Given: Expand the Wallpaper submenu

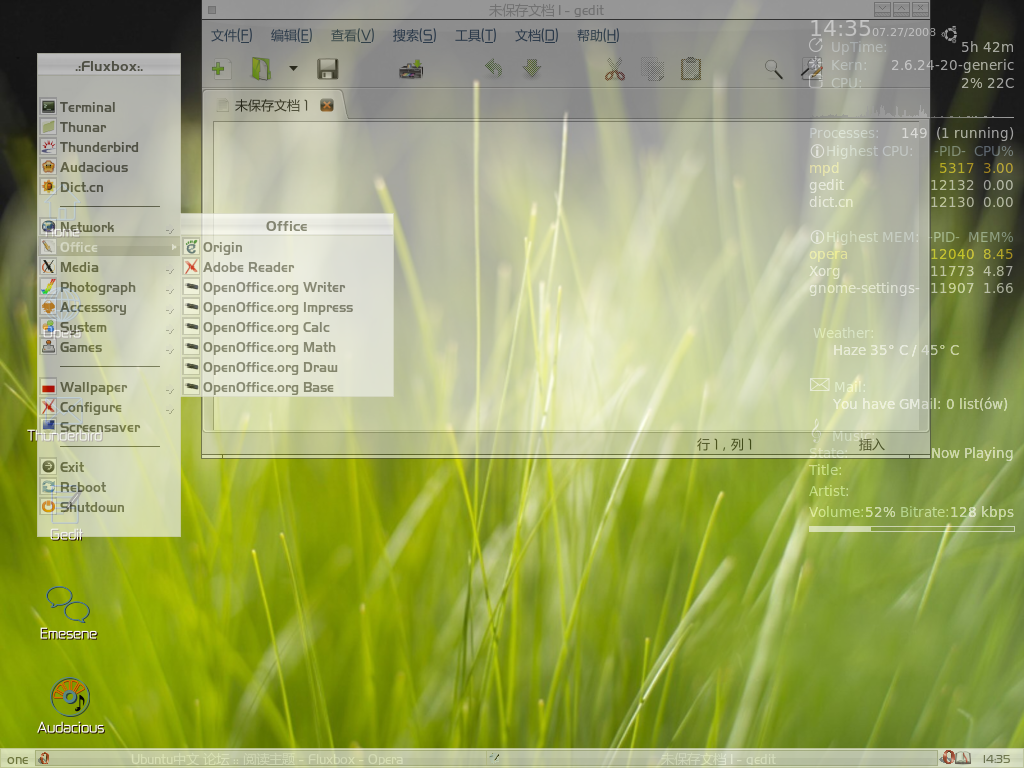Looking at the screenshot, I should pyautogui.click(x=108, y=387).
